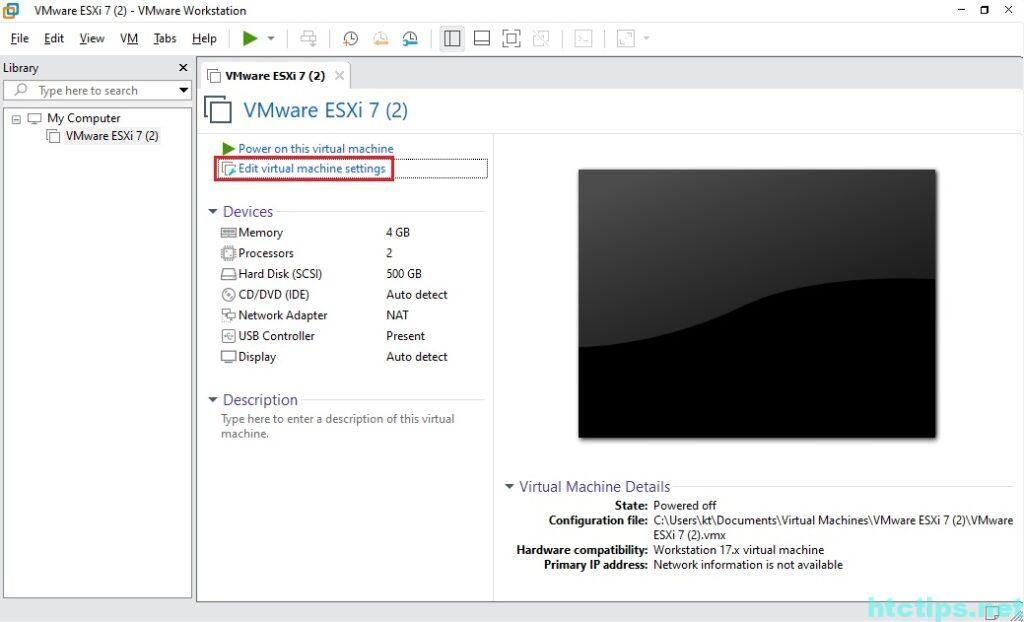Open the Edit menu
Image resolution: width=1024 pixels, height=622 pixels.
pos(54,39)
